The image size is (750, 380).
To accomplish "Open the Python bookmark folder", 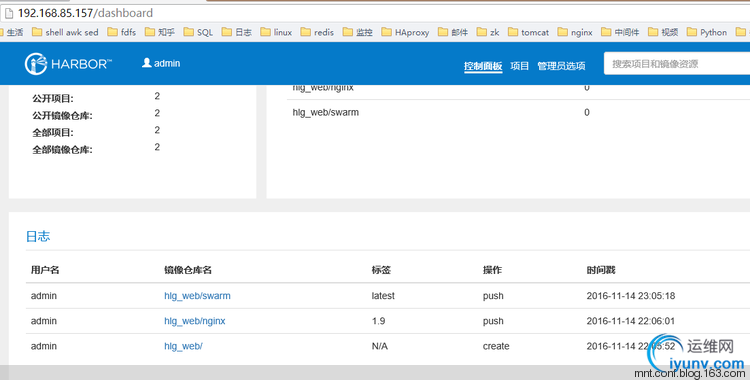I will click(x=707, y=32).
